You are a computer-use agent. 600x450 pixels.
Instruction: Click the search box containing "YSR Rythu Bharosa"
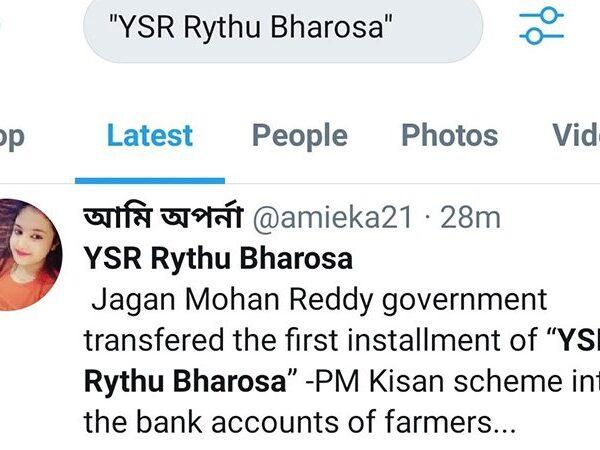283,28
